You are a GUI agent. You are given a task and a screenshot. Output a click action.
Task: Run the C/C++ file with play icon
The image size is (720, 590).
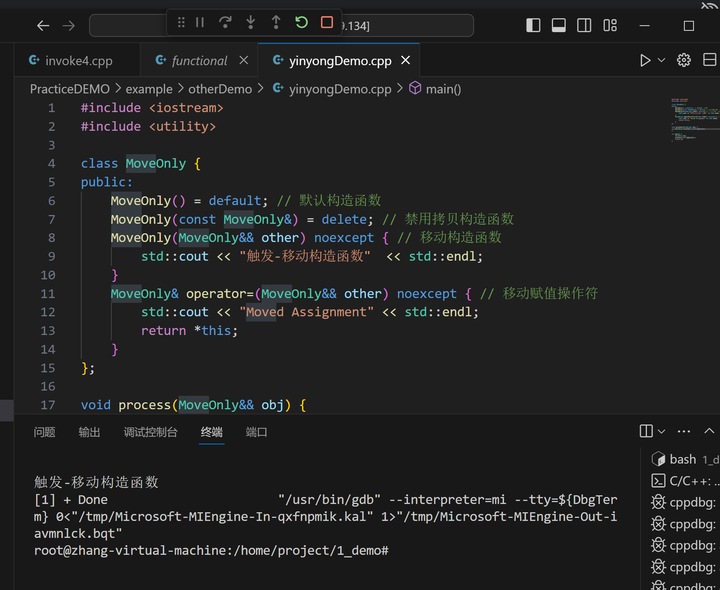[x=645, y=60]
